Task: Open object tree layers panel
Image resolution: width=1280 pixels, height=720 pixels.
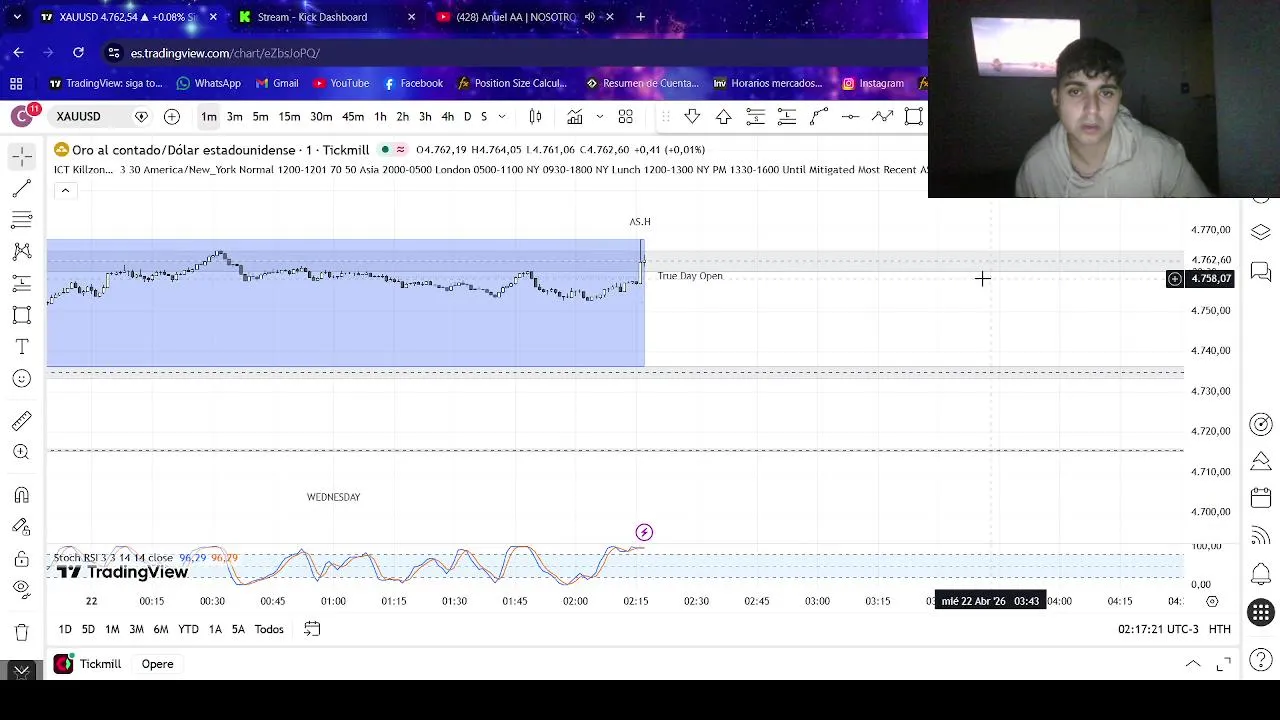Action: pyautogui.click(x=1261, y=232)
